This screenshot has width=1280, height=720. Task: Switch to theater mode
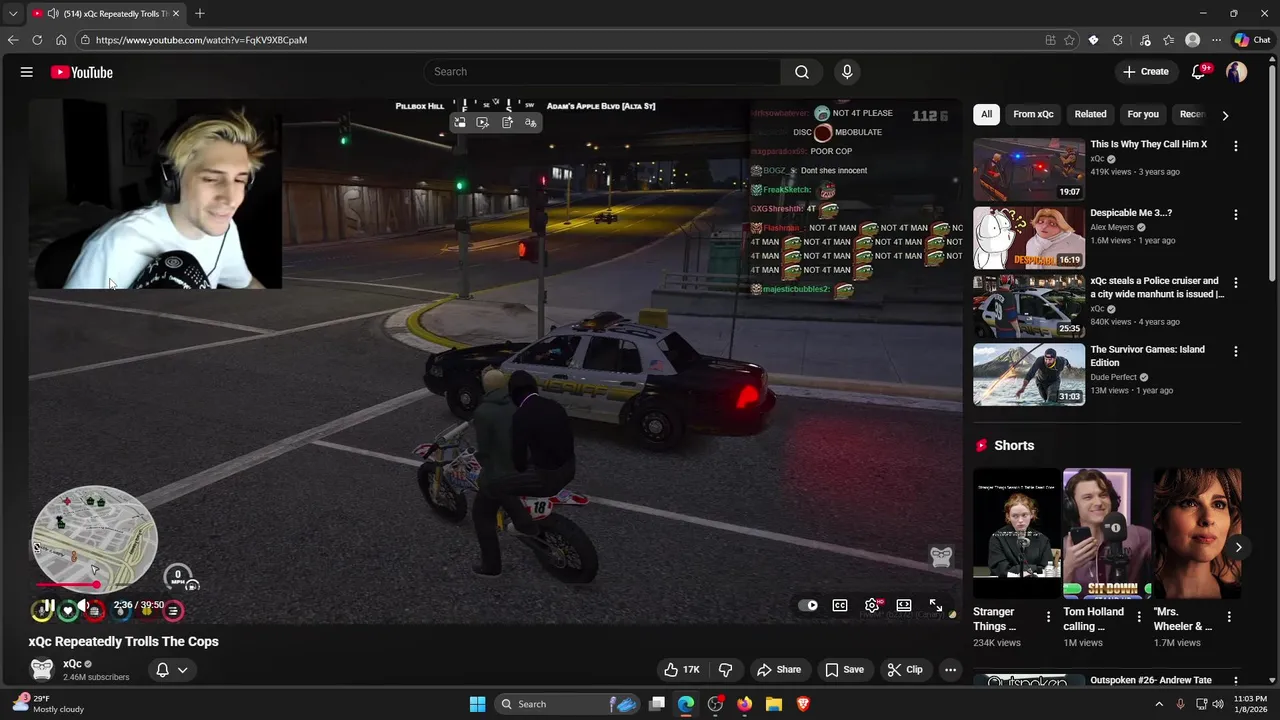904,605
